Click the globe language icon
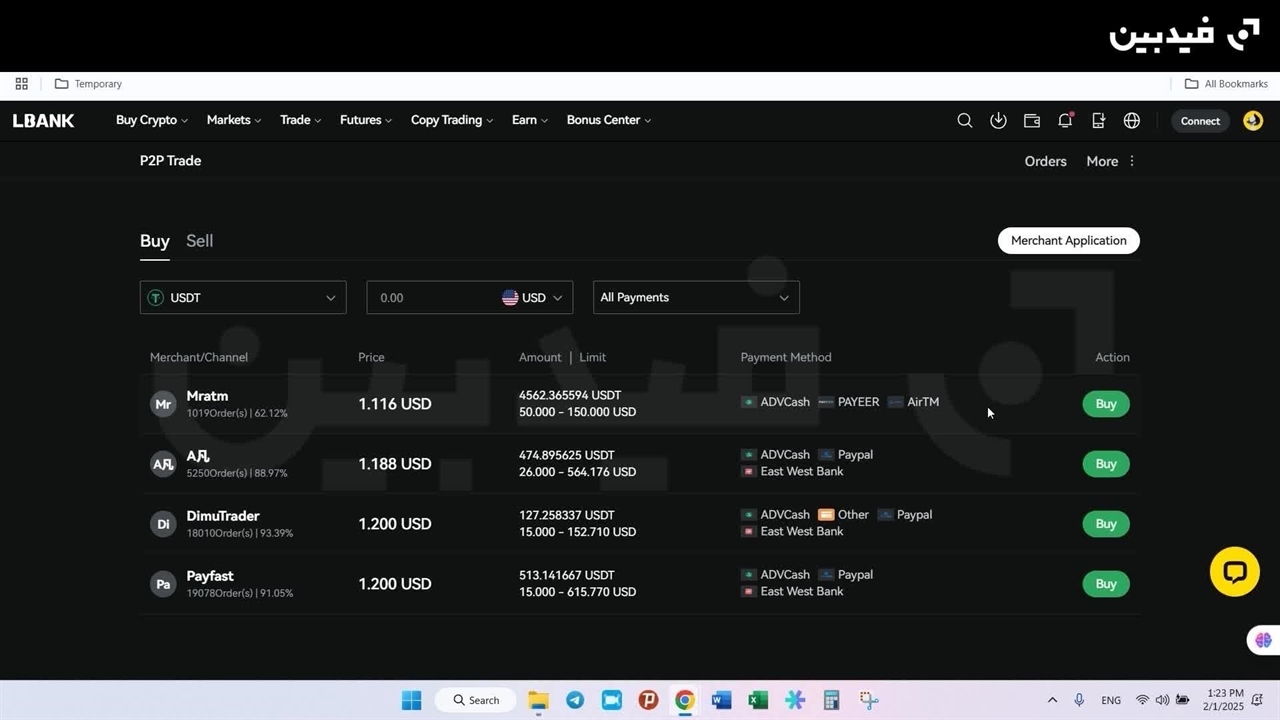Screen dimensions: 1280x720 point(1132,120)
